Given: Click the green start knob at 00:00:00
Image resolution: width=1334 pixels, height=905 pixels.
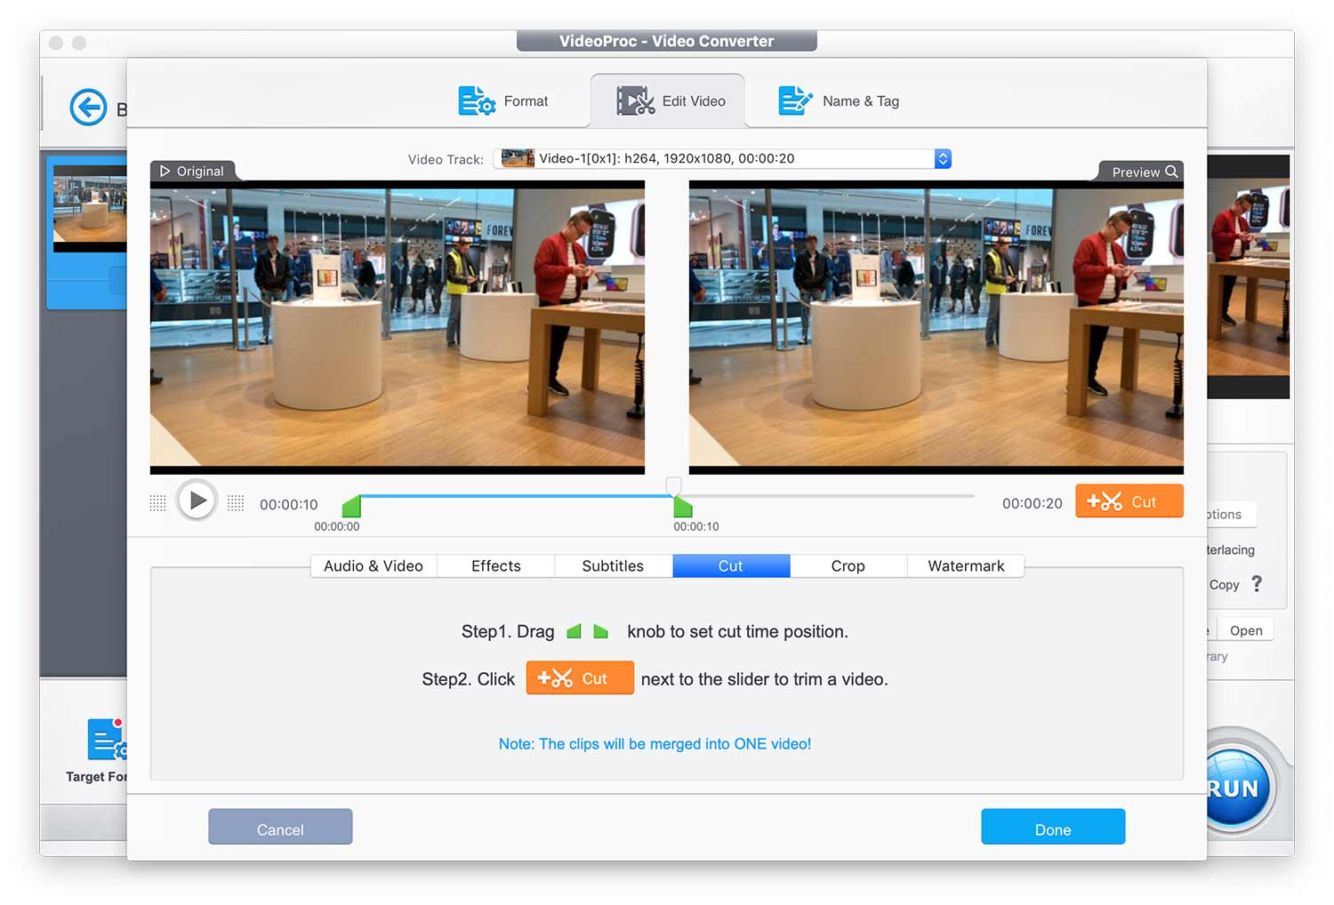Looking at the screenshot, I should pos(351,507).
